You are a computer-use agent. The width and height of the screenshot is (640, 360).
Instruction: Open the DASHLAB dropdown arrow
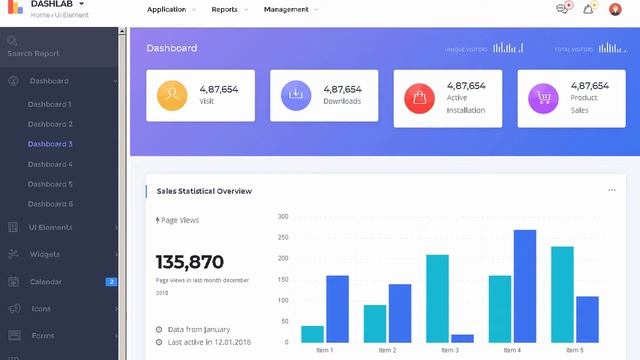81,4
